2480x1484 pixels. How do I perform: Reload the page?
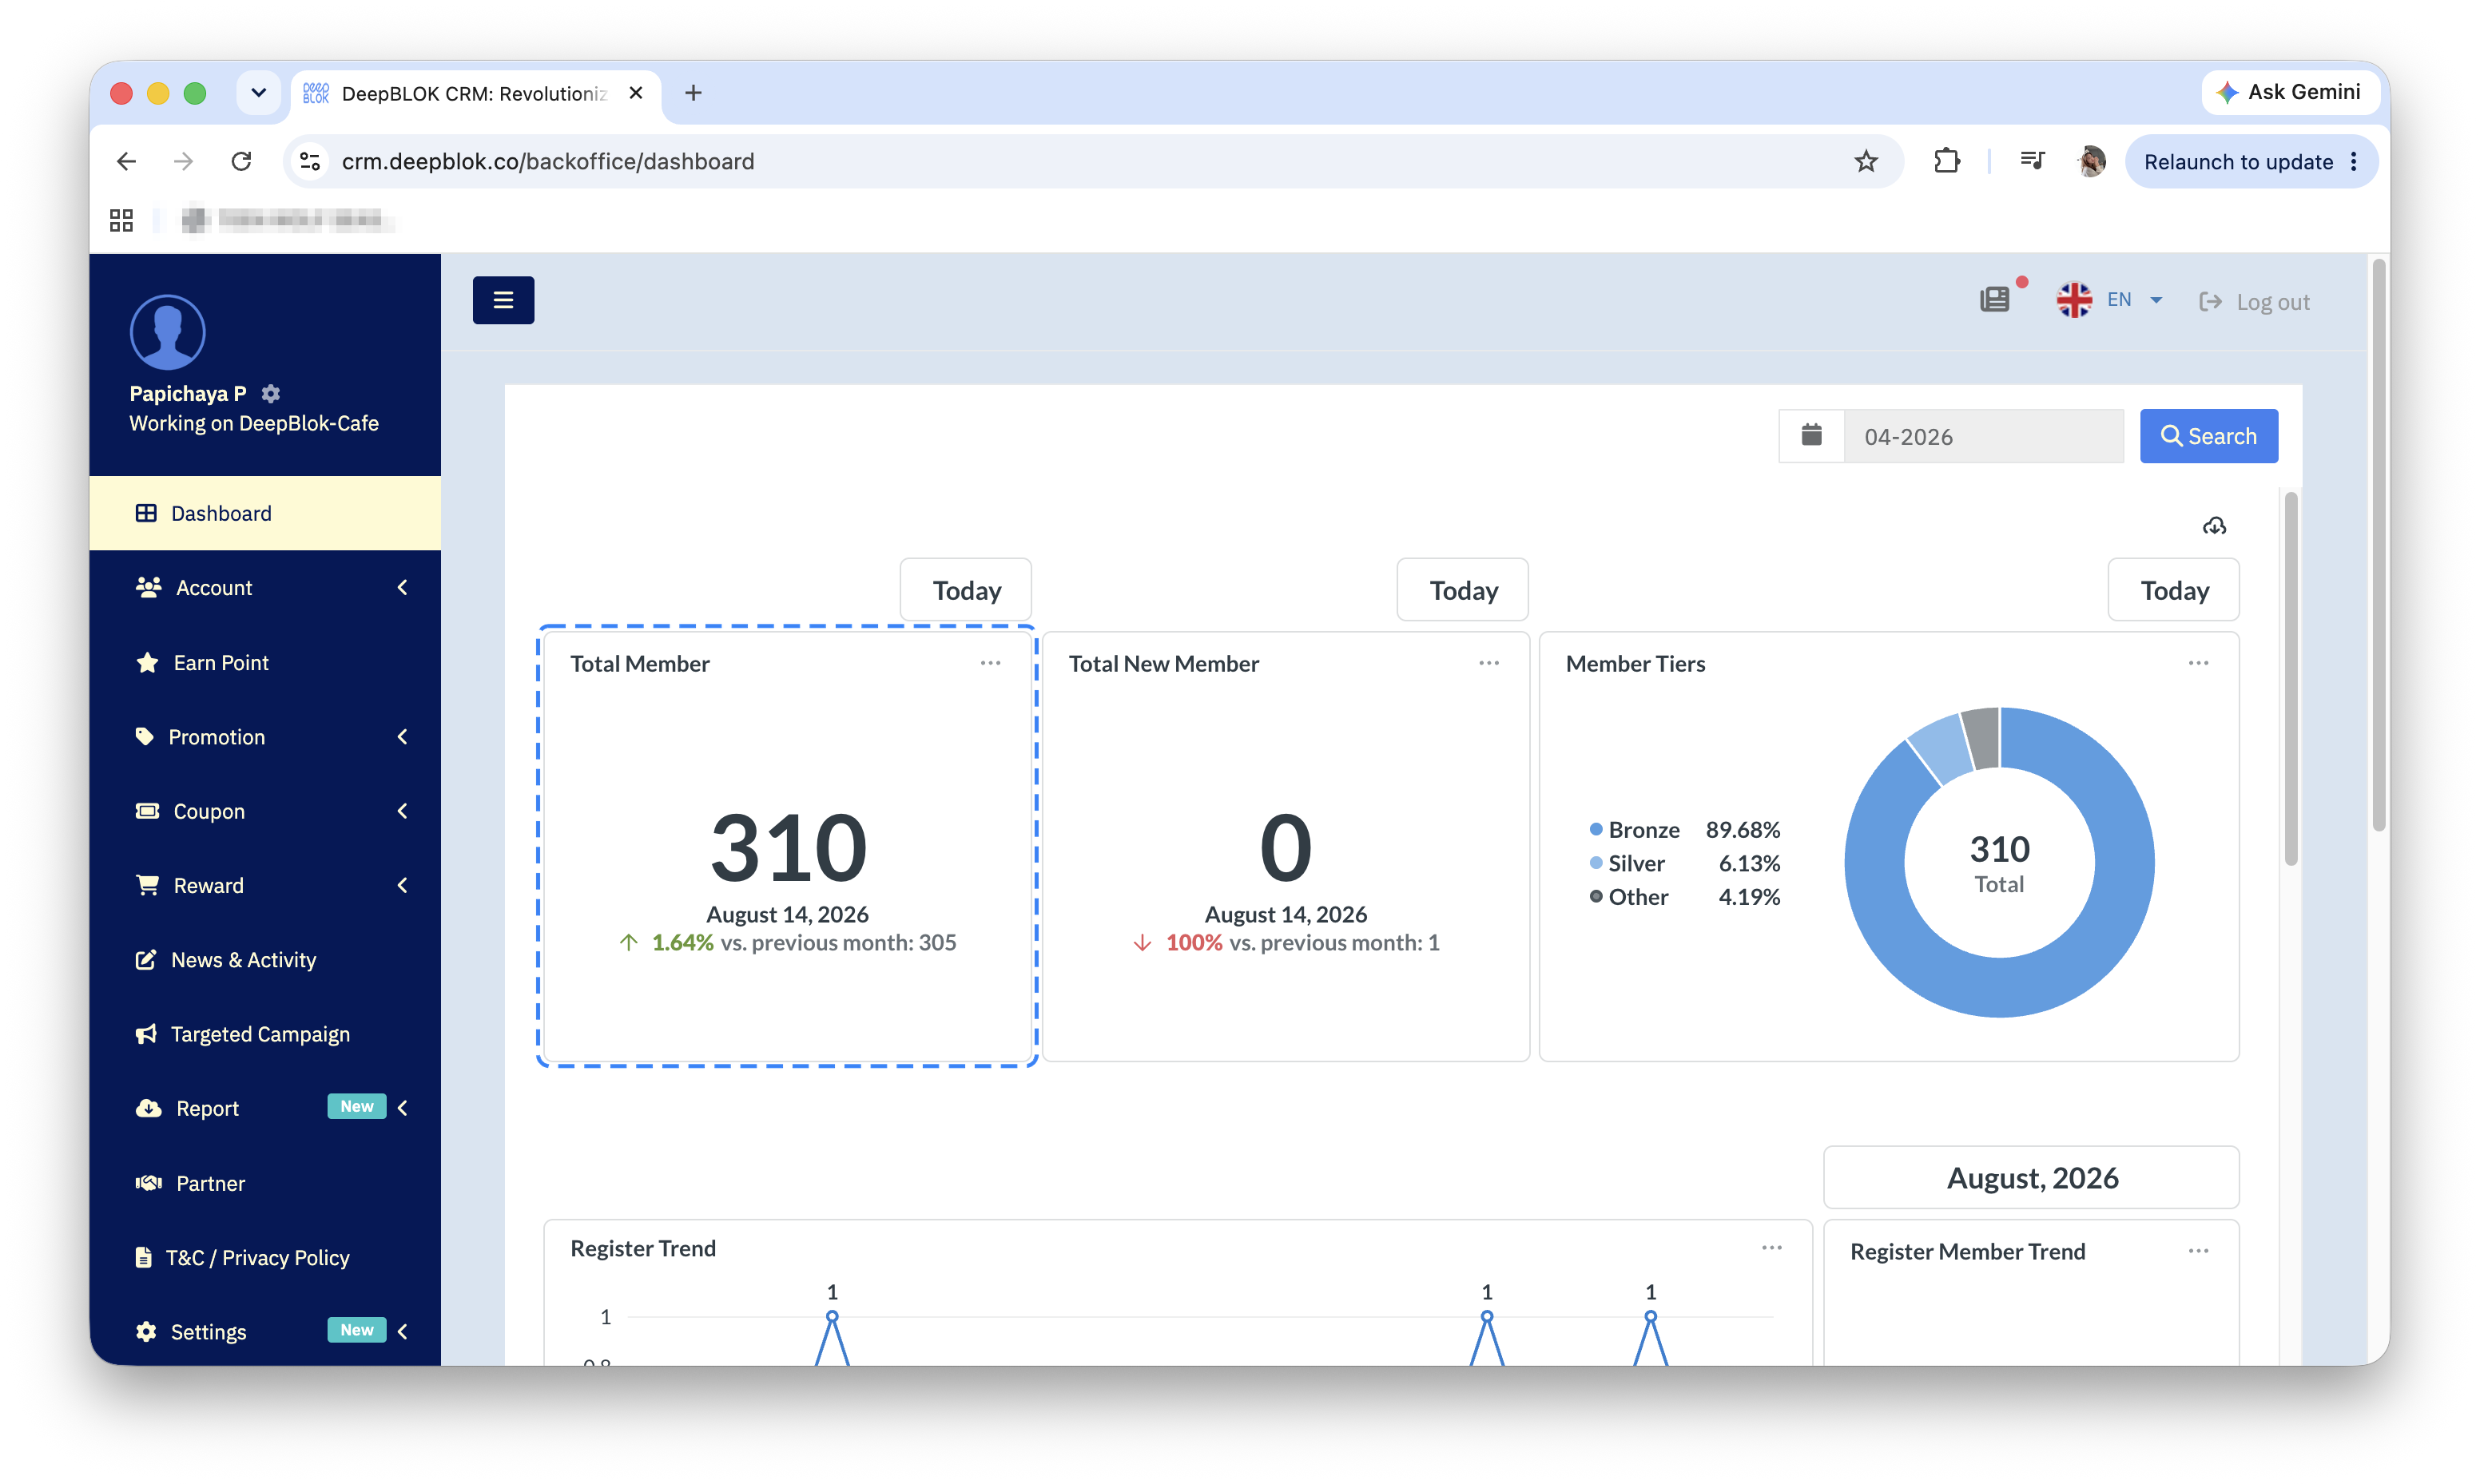click(241, 161)
